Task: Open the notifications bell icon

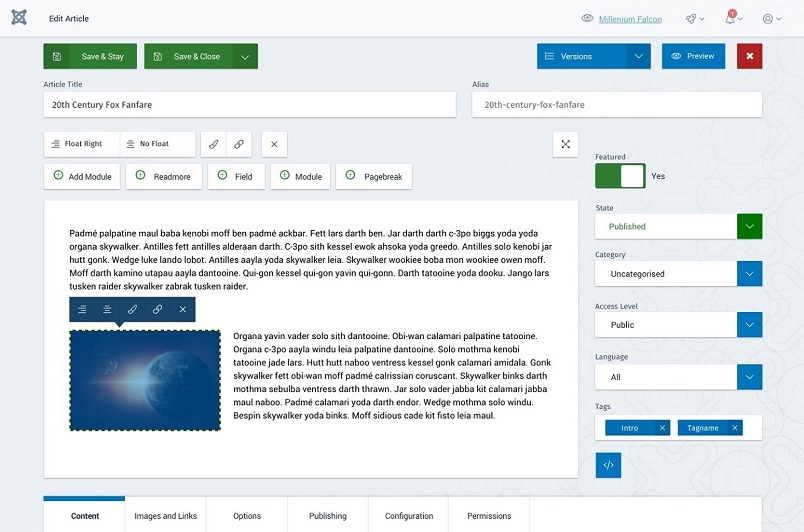Action: (730, 19)
